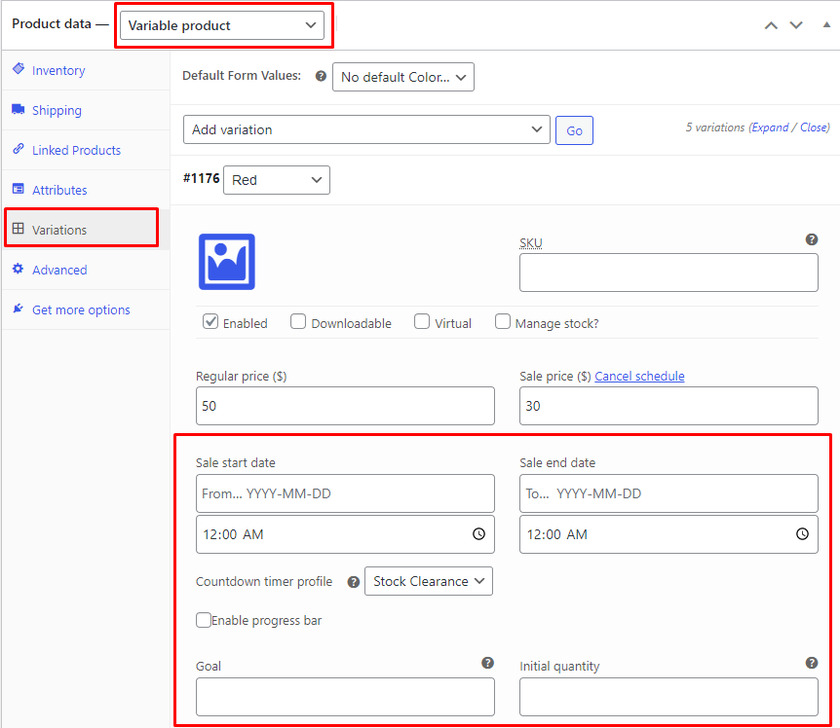
Task: Move Product data panel down with arrow
Action: point(797,26)
